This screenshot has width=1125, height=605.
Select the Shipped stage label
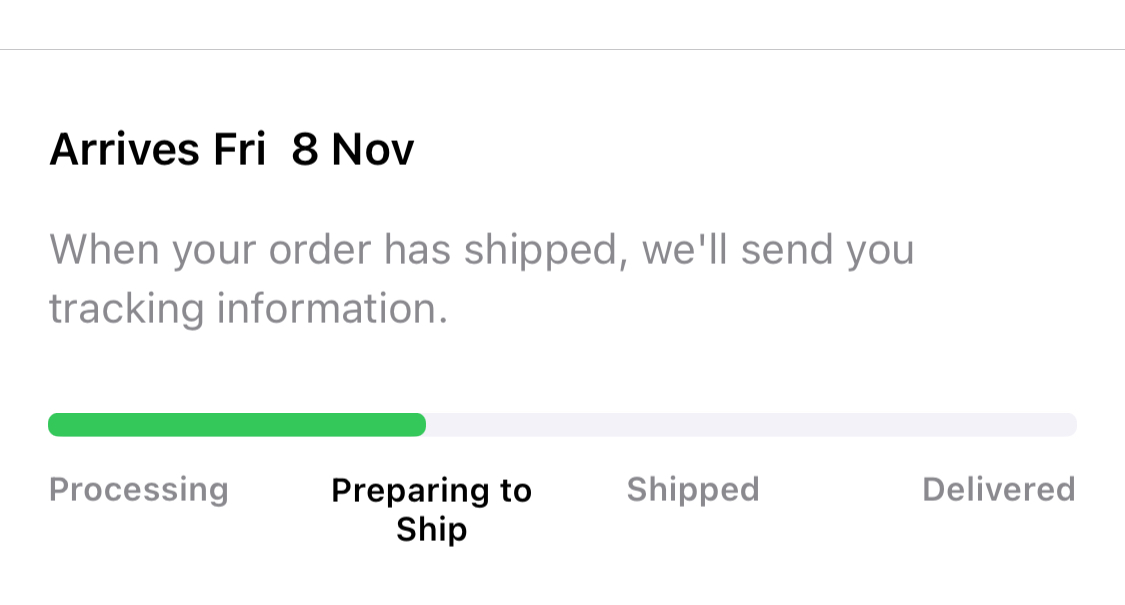click(693, 490)
